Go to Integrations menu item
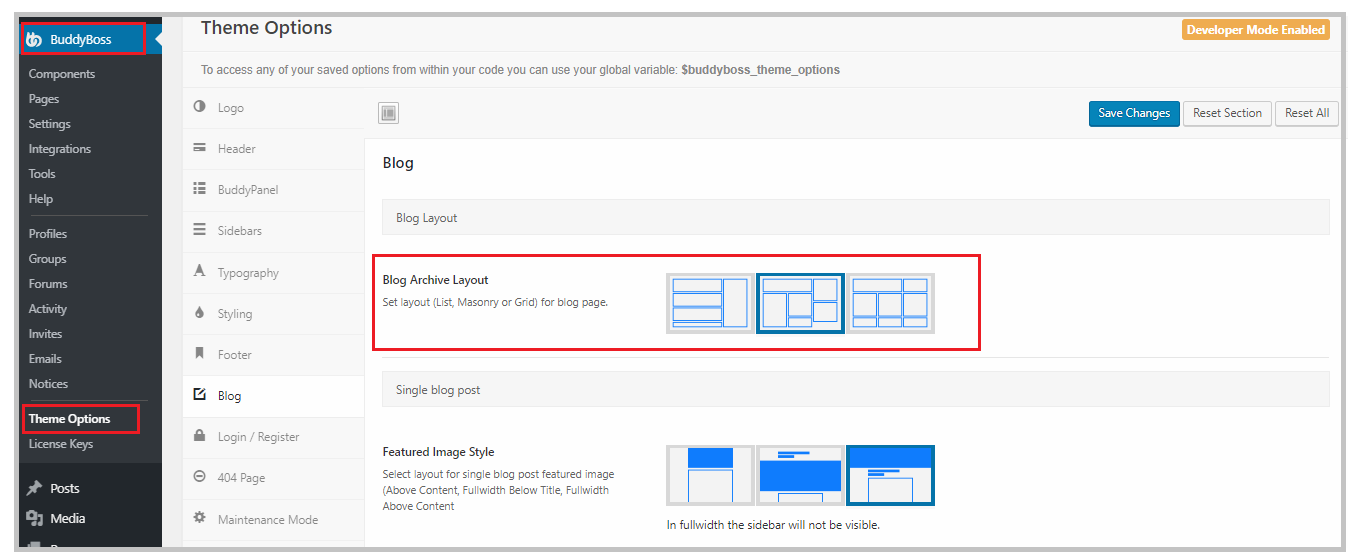Image resolution: width=1356 pixels, height=560 pixels. tap(60, 149)
